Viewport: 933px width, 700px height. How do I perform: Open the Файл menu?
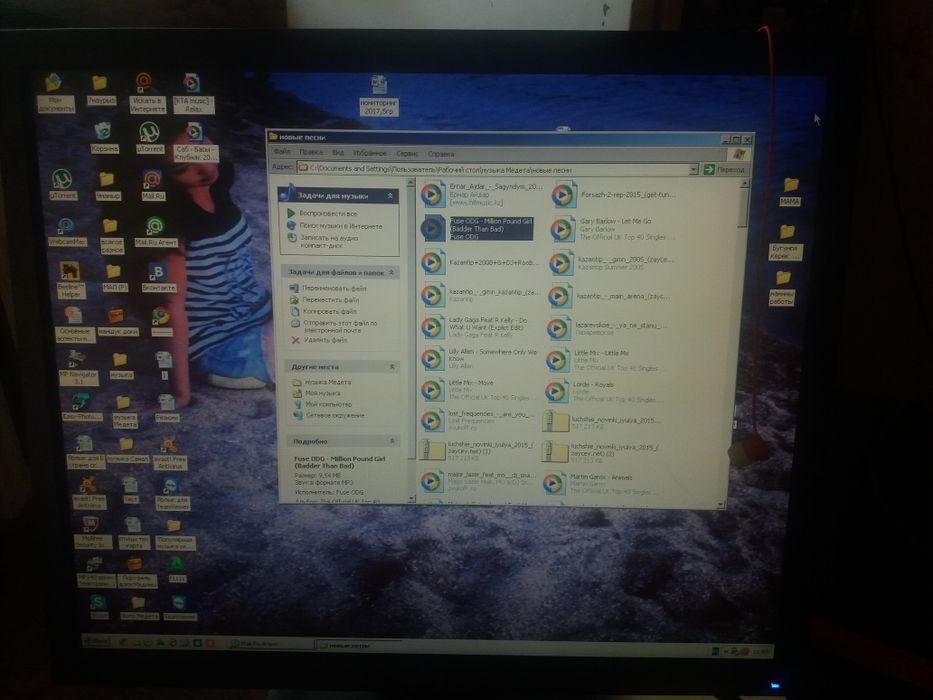click(281, 152)
